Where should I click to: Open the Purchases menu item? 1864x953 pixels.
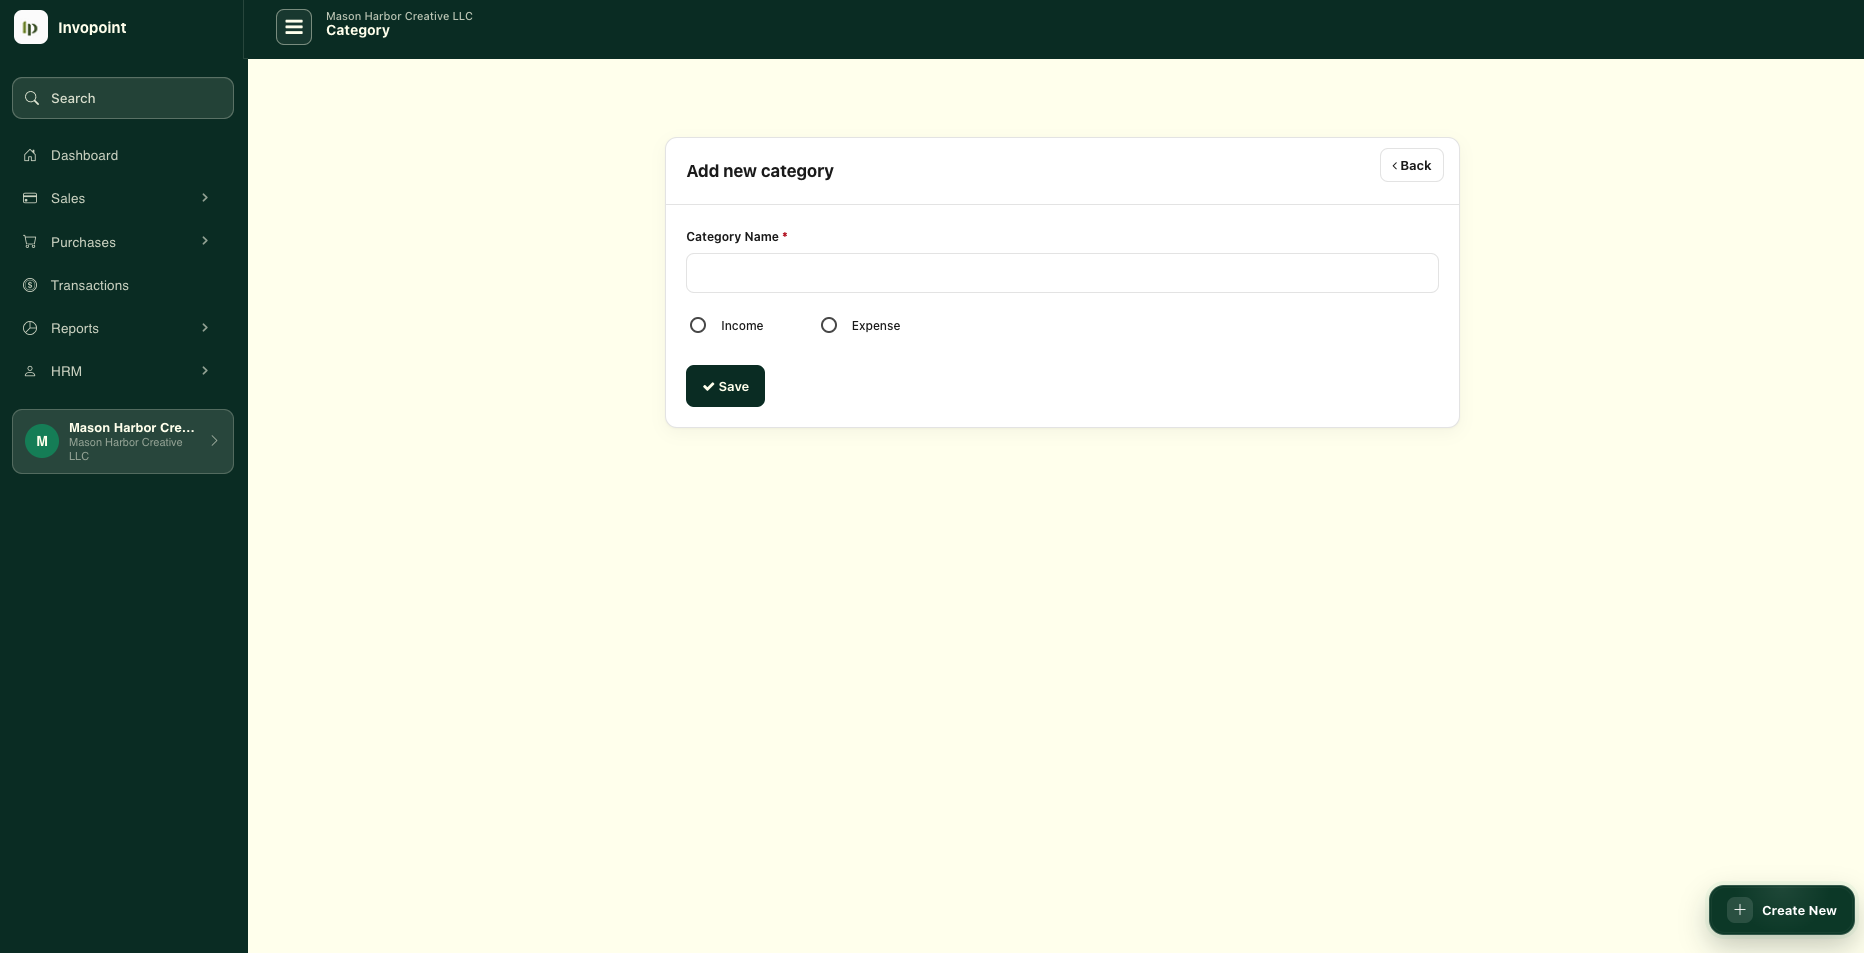pos(123,242)
